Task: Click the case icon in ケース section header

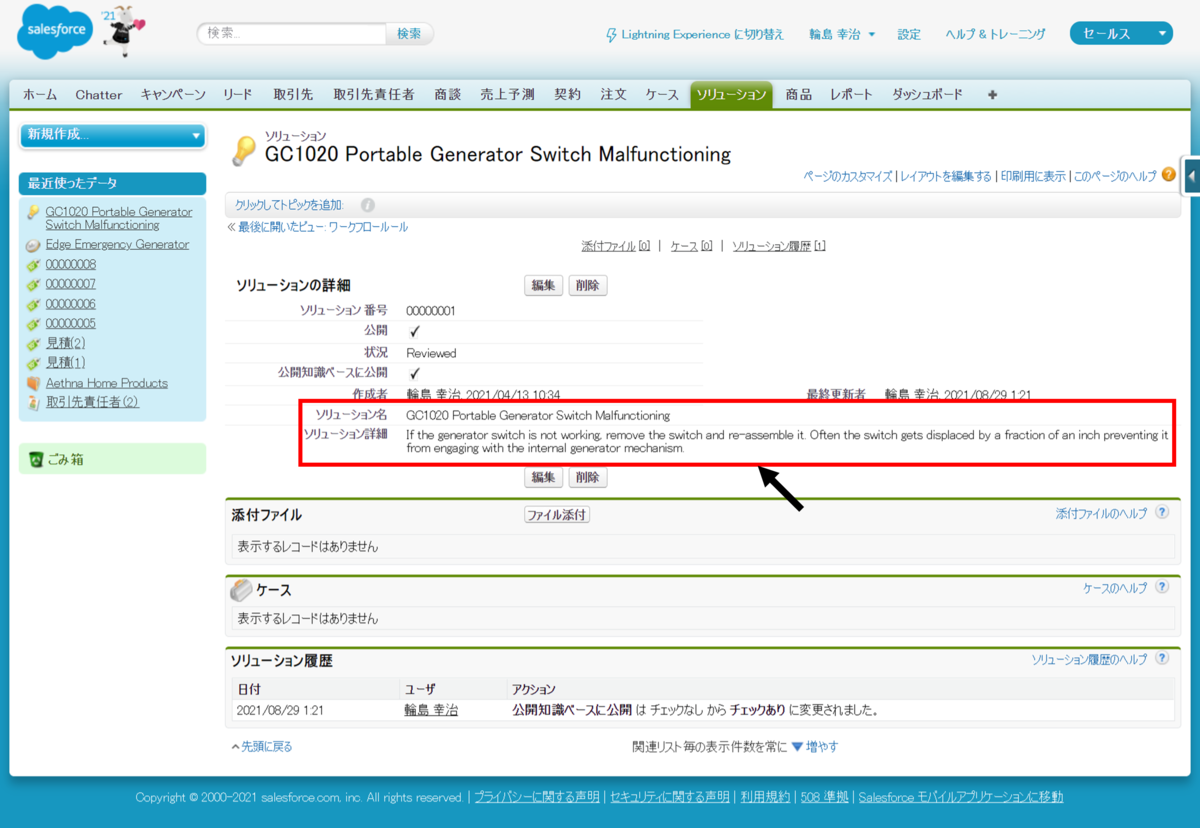Action: pyautogui.click(x=241, y=590)
